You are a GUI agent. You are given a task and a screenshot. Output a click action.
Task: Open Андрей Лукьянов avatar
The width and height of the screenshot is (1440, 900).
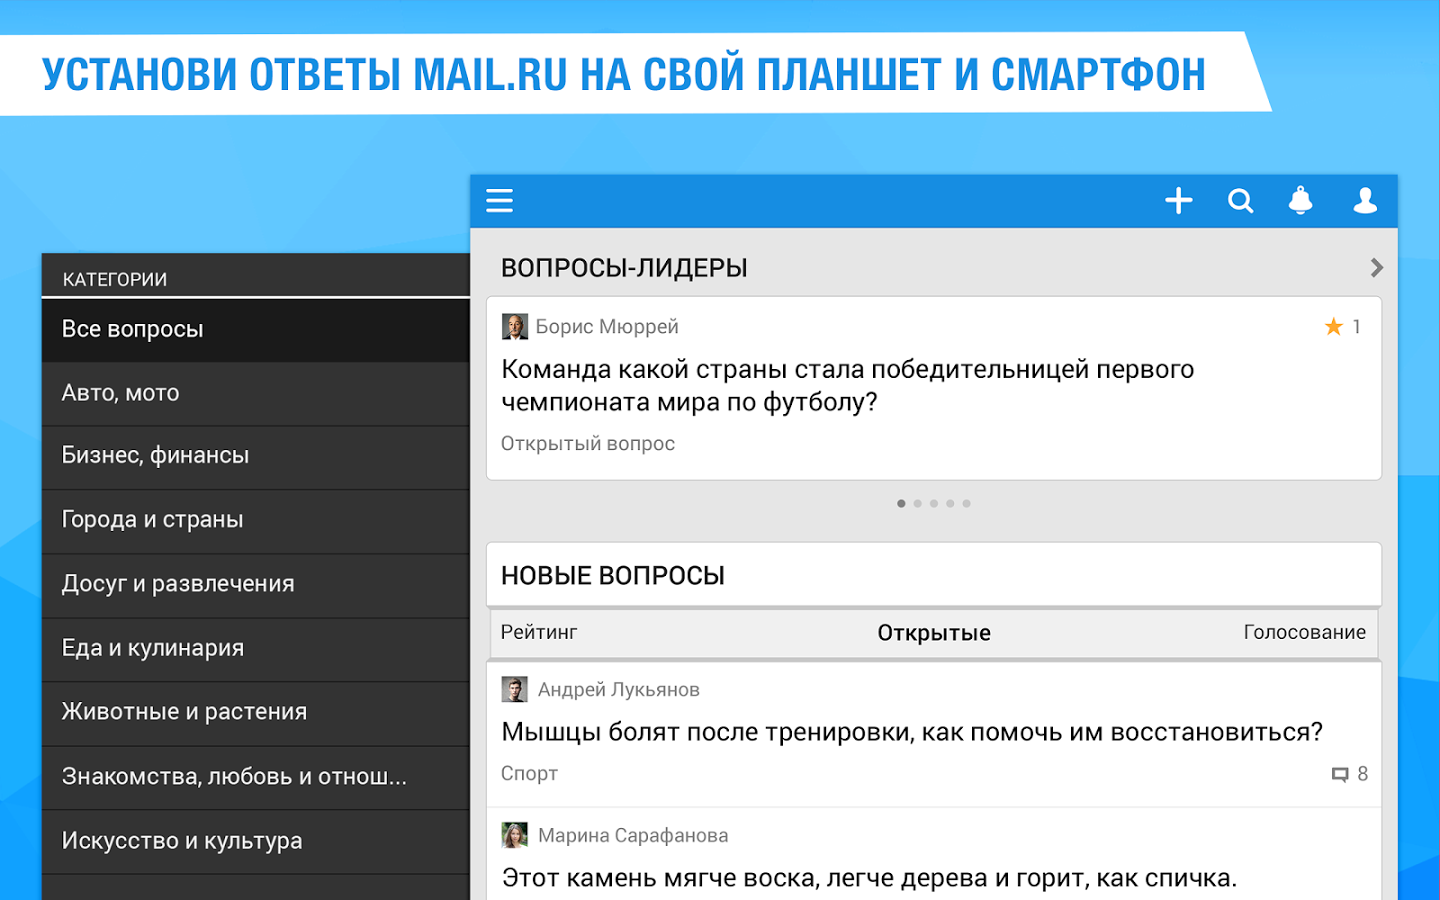pos(514,689)
